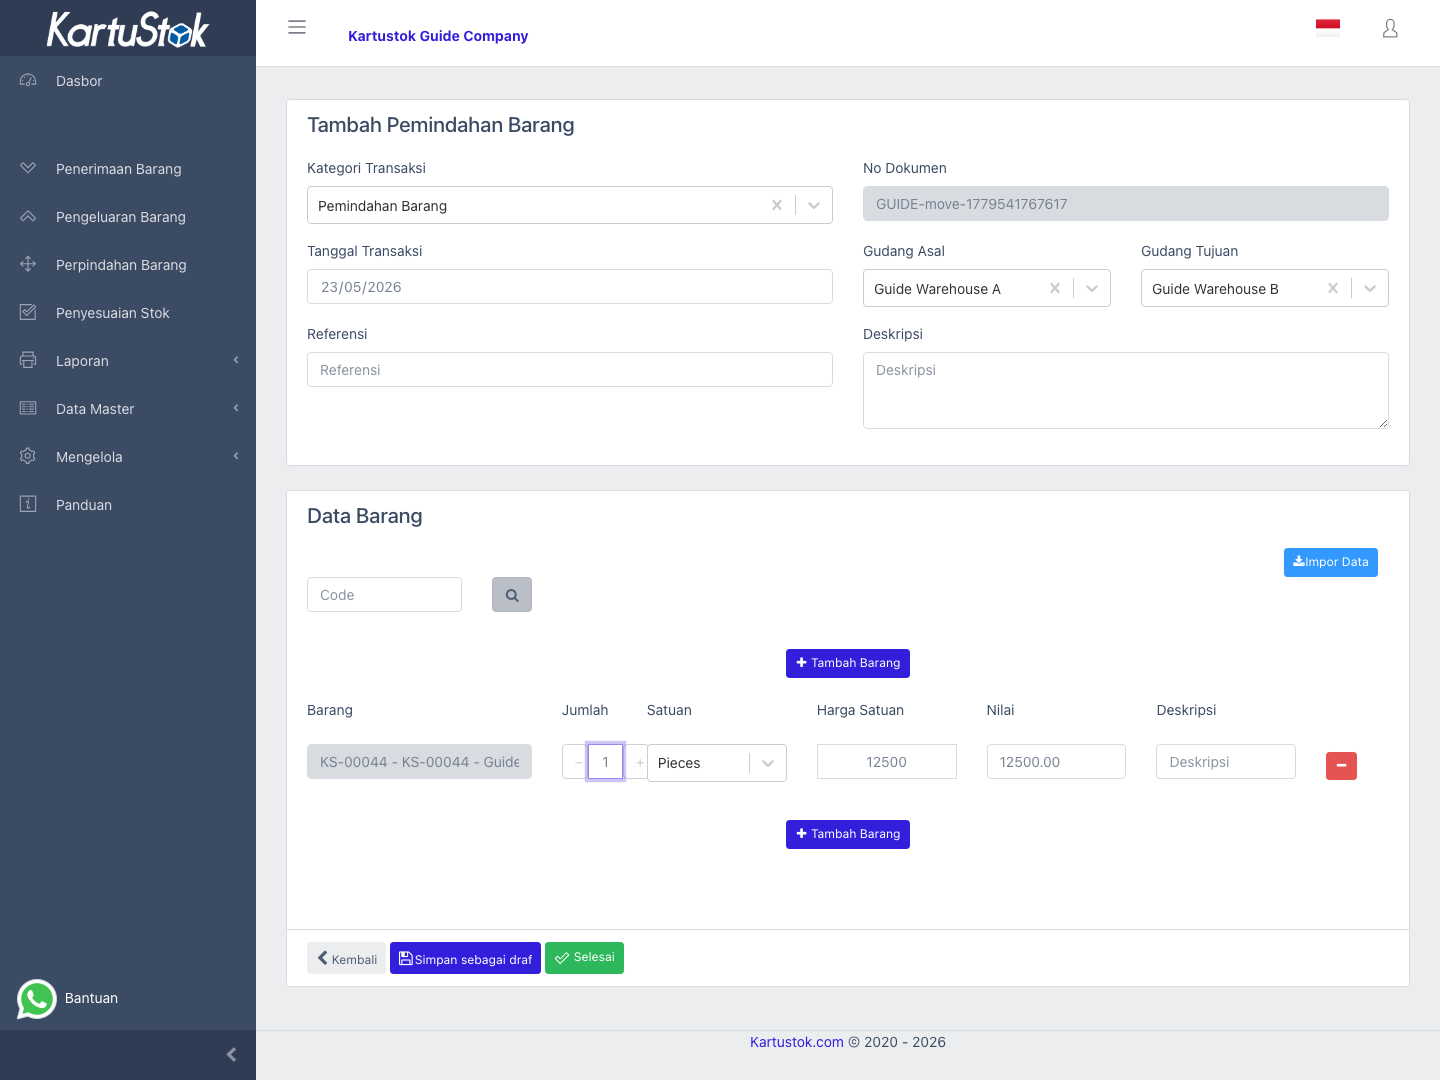Click the code search magnifier button
The image size is (1440, 1080).
click(512, 595)
